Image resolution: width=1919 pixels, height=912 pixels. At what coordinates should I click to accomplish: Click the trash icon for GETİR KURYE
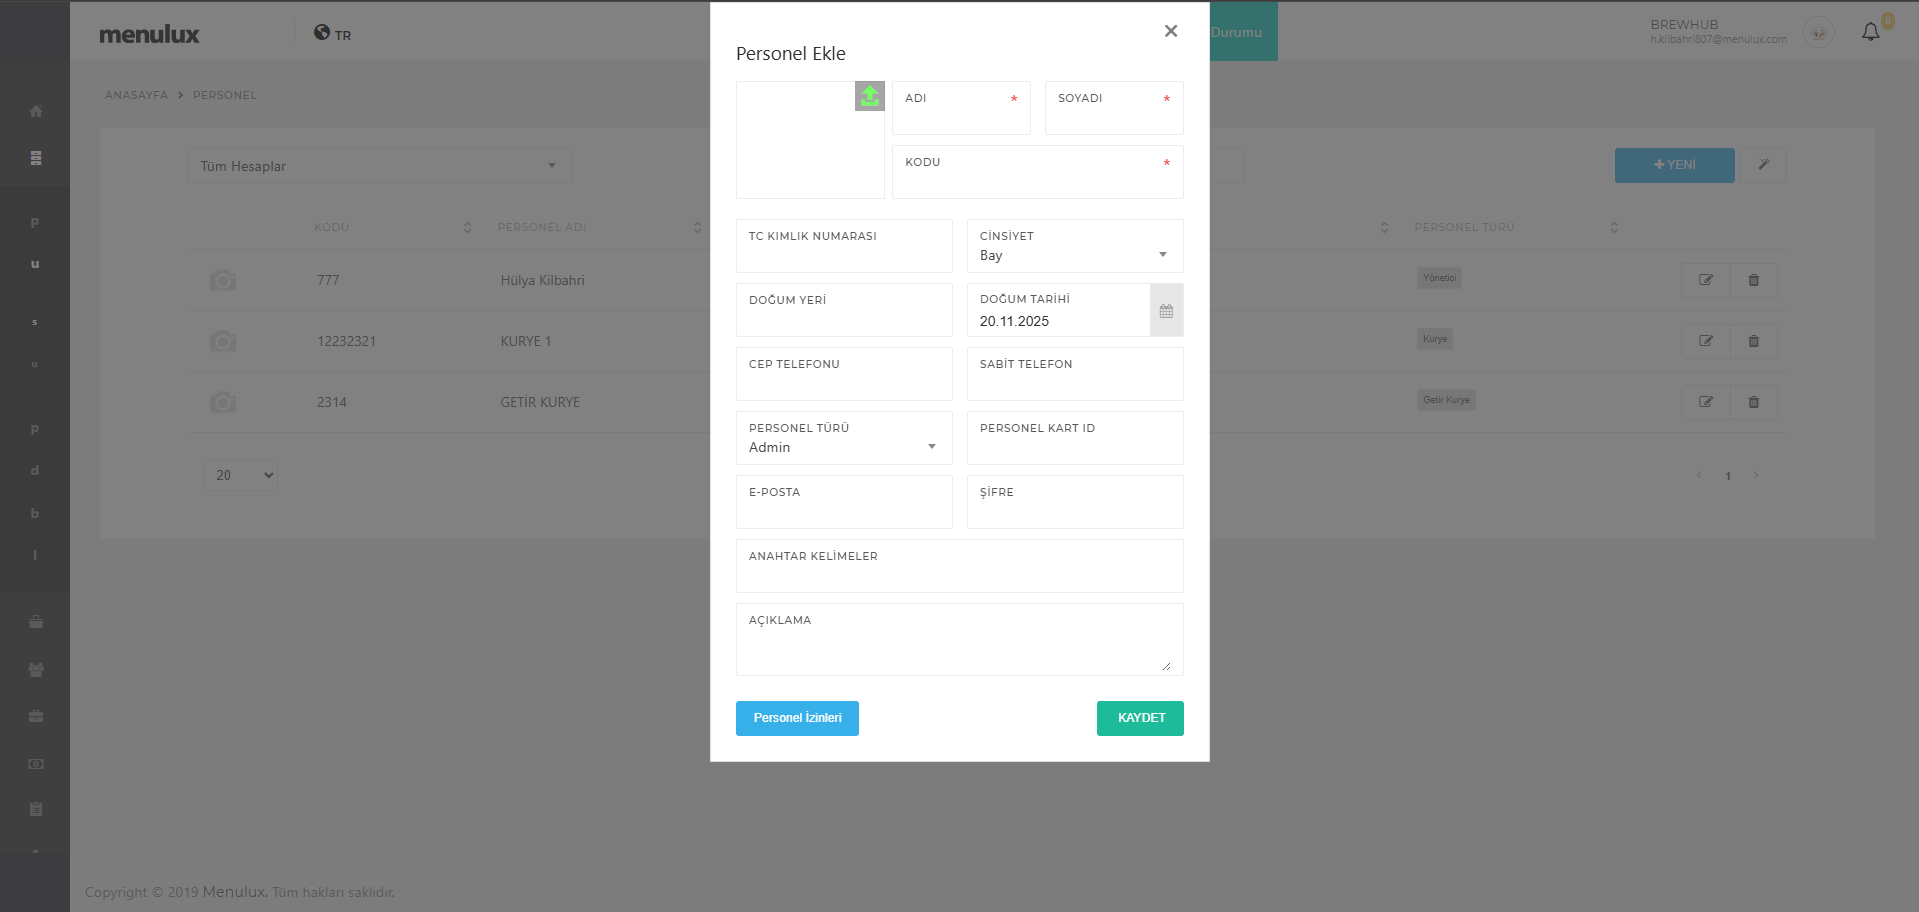[1753, 402]
